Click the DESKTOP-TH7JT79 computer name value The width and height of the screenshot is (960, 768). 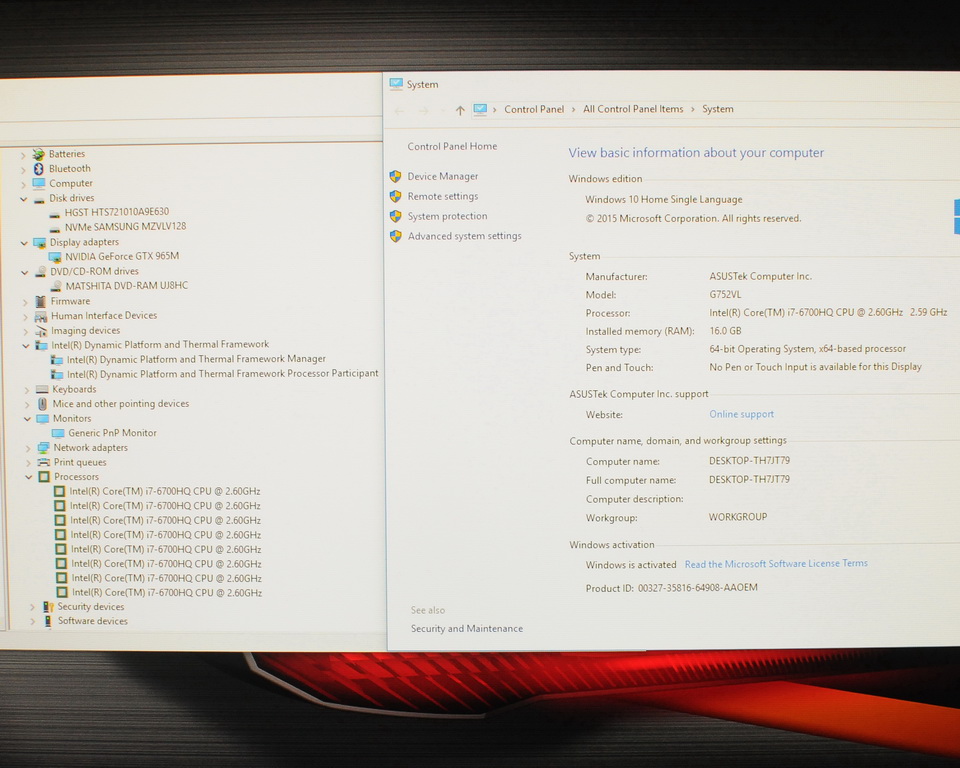pyautogui.click(x=749, y=461)
